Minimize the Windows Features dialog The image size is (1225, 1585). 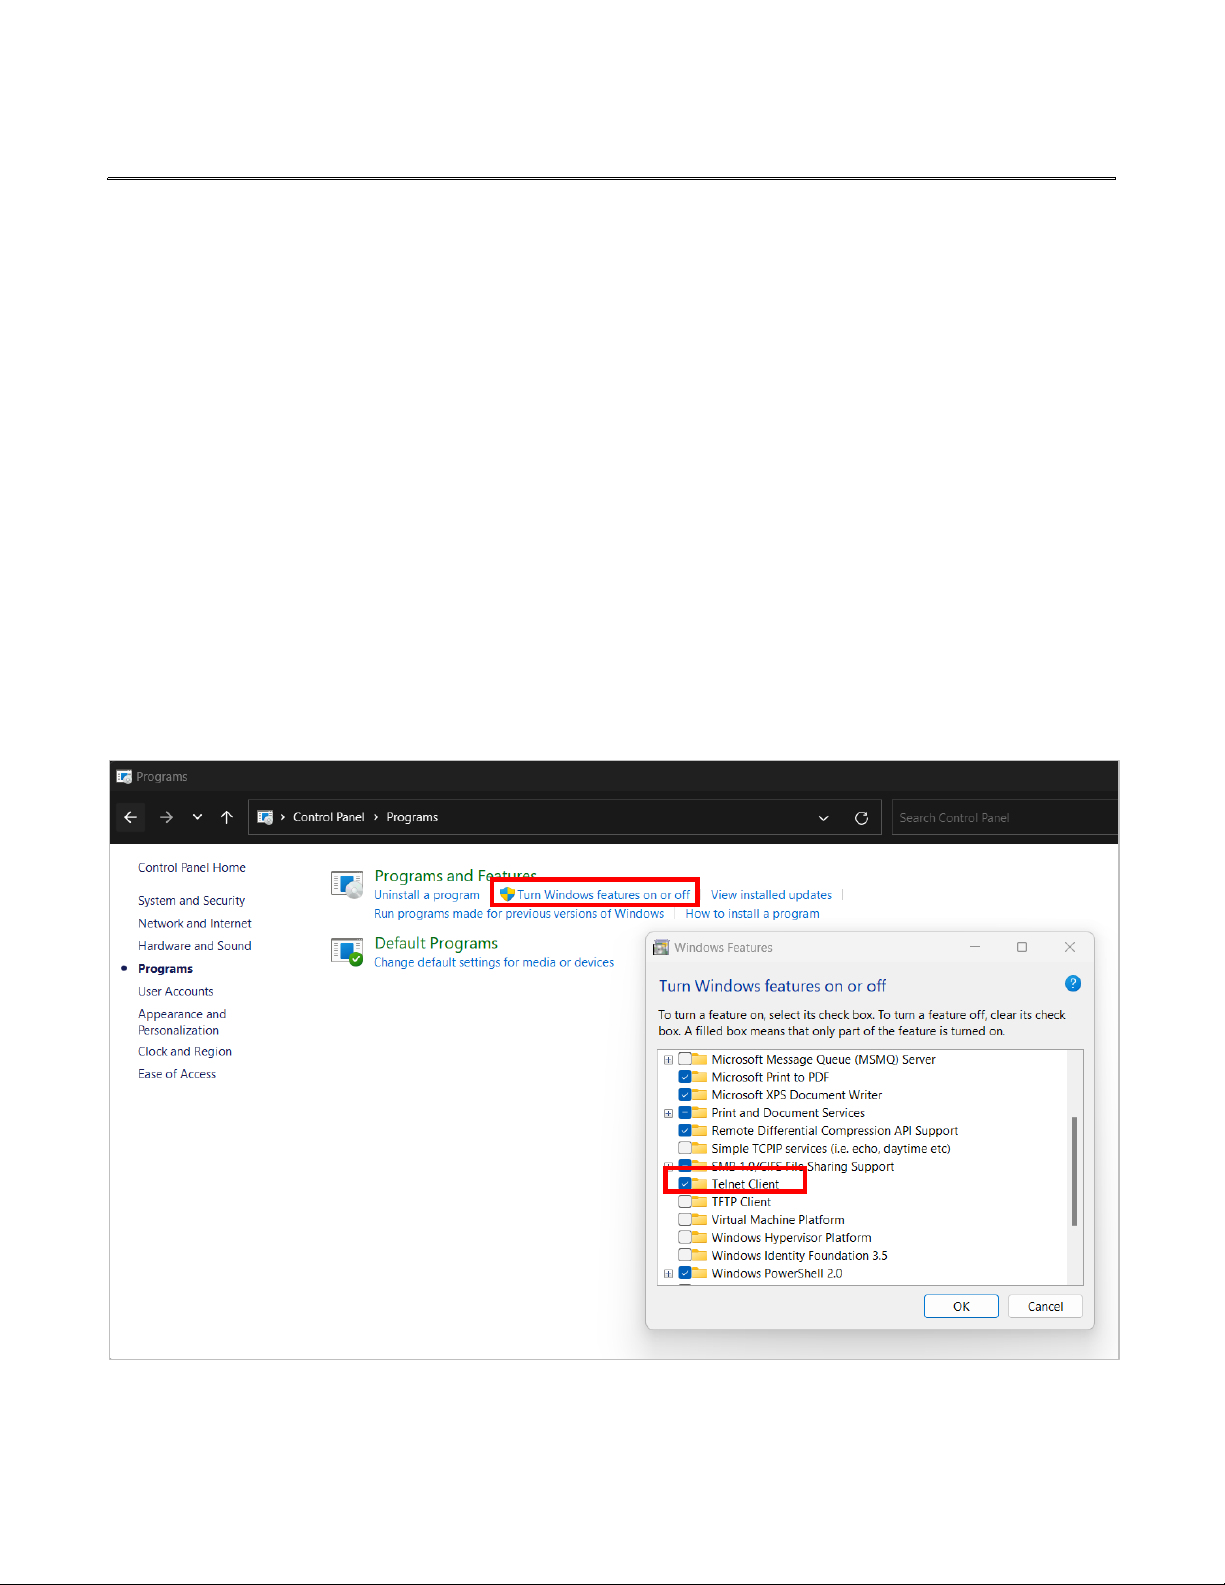point(975,946)
